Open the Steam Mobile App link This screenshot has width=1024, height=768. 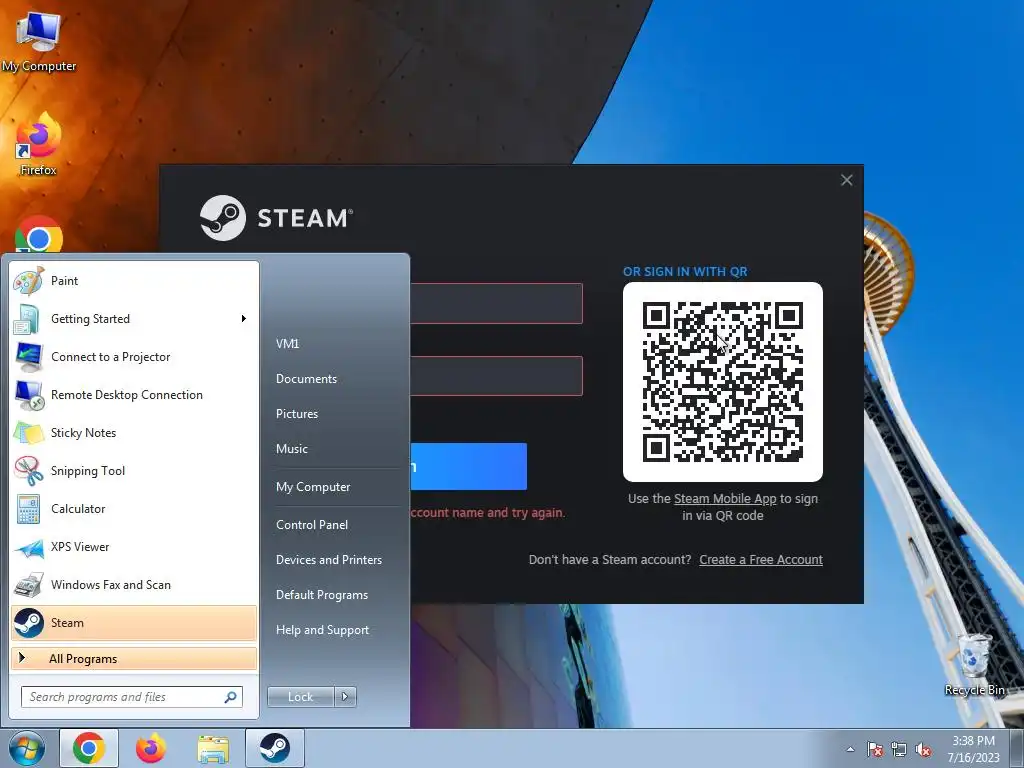(725, 499)
